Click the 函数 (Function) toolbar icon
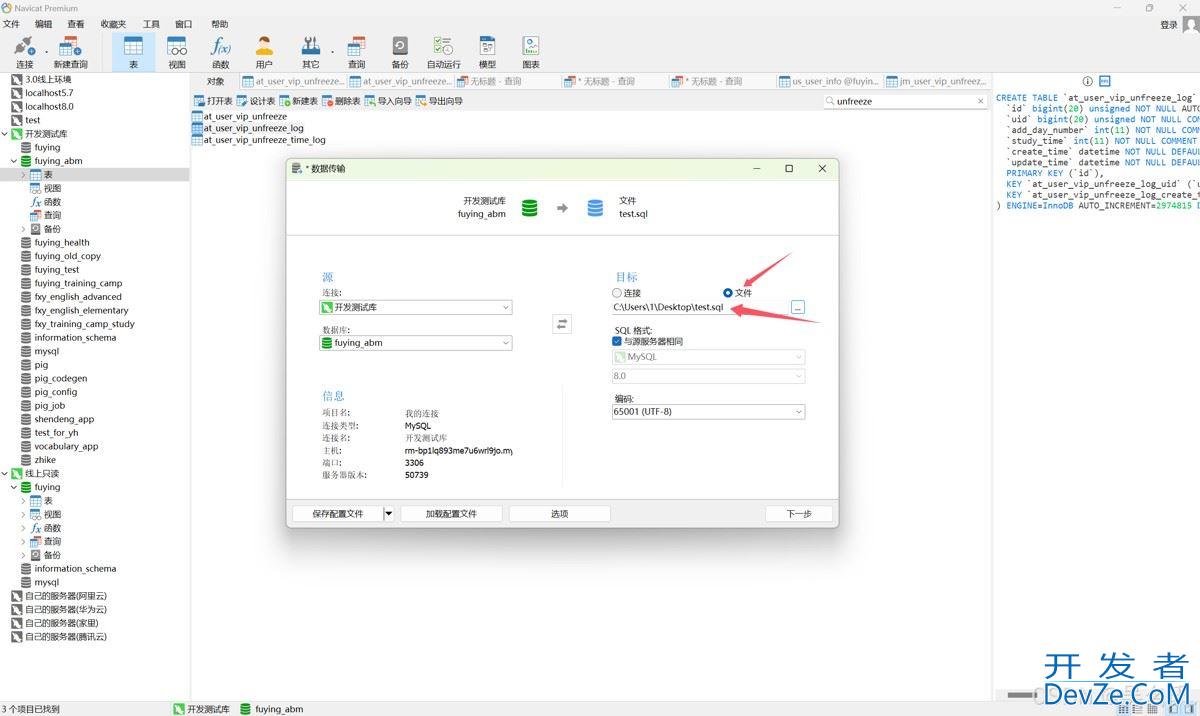 tap(220, 51)
